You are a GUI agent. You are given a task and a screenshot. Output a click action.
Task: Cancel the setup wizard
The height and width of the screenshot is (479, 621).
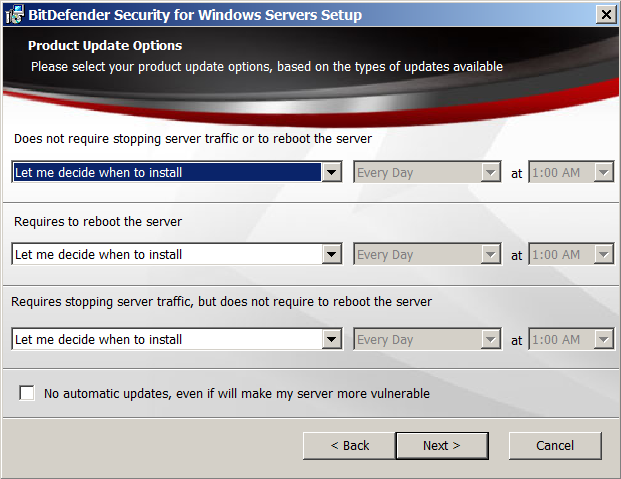click(x=555, y=446)
